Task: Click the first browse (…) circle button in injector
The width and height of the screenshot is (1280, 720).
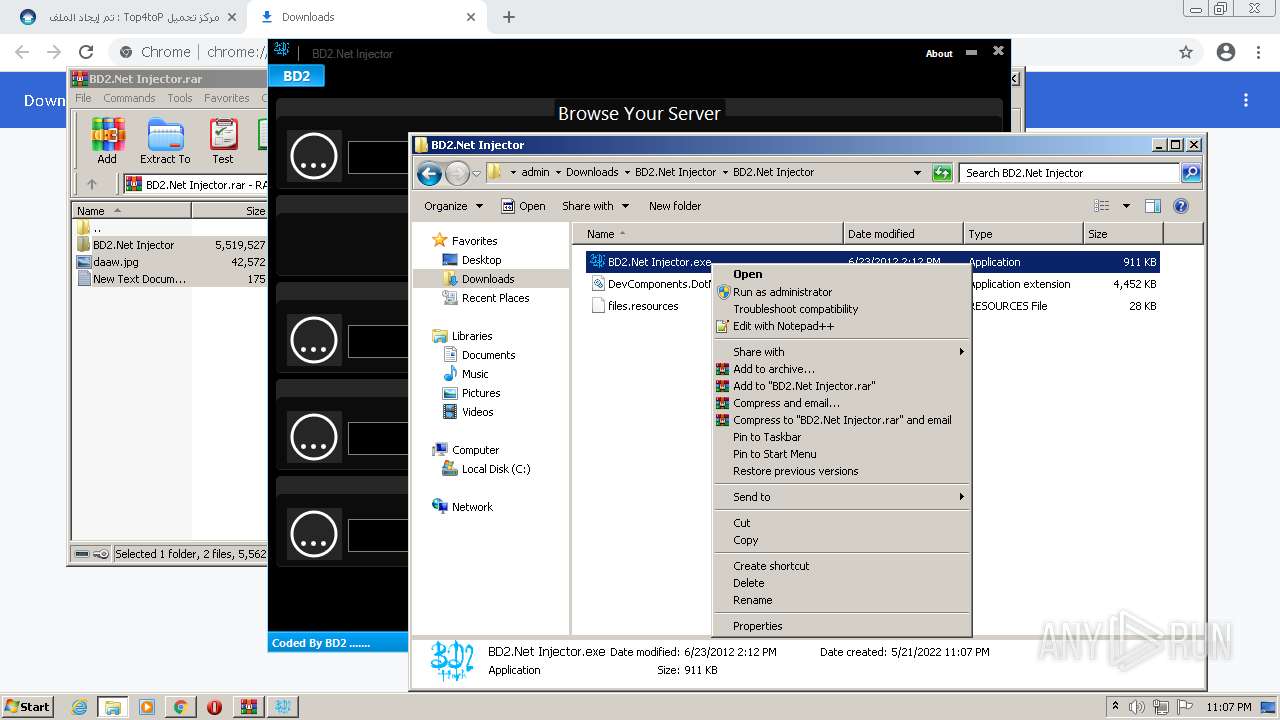Action: click(x=314, y=156)
